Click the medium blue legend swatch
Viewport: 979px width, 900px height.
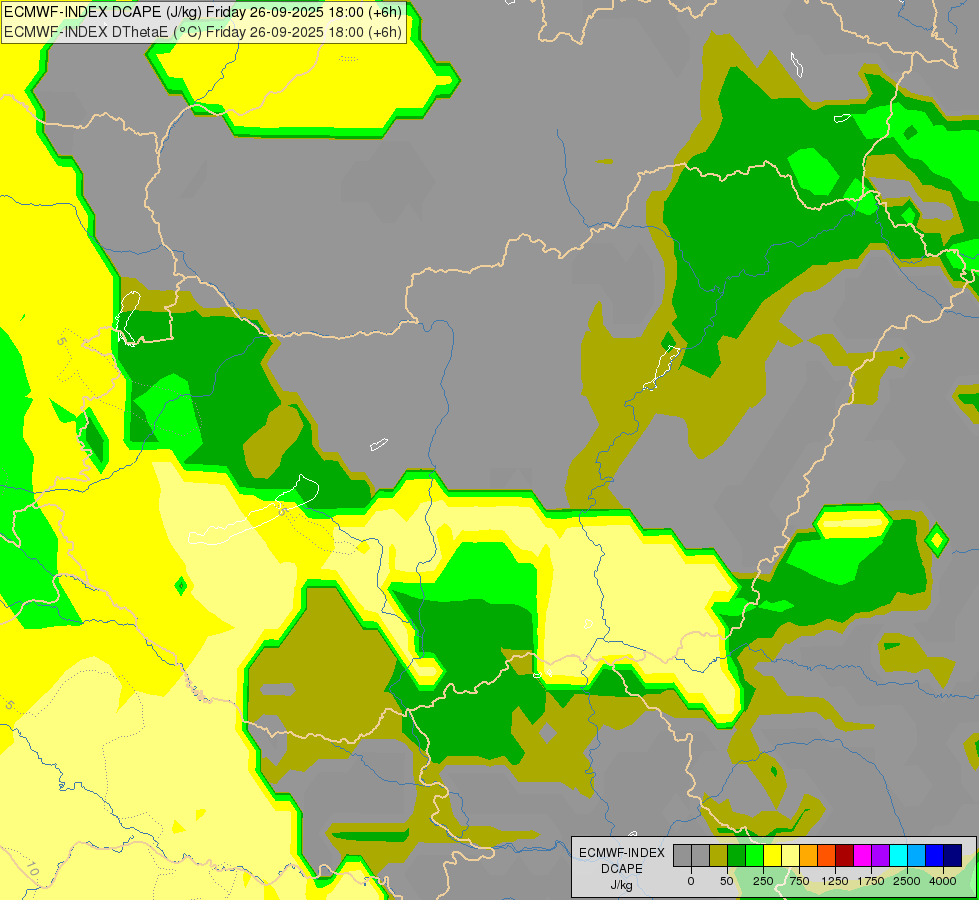(x=934, y=855)
